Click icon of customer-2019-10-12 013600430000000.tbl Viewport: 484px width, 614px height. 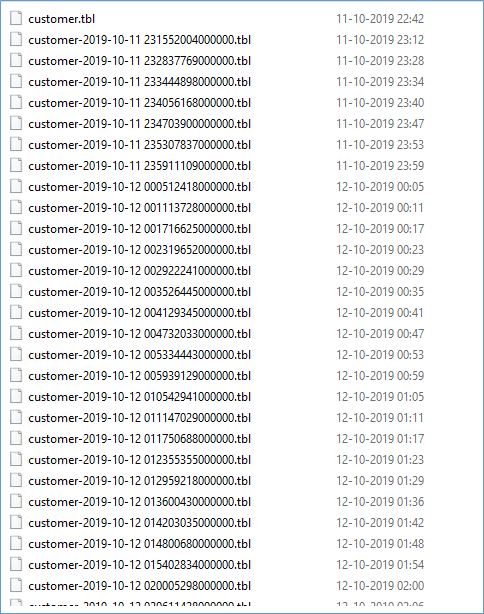point(16,501)
